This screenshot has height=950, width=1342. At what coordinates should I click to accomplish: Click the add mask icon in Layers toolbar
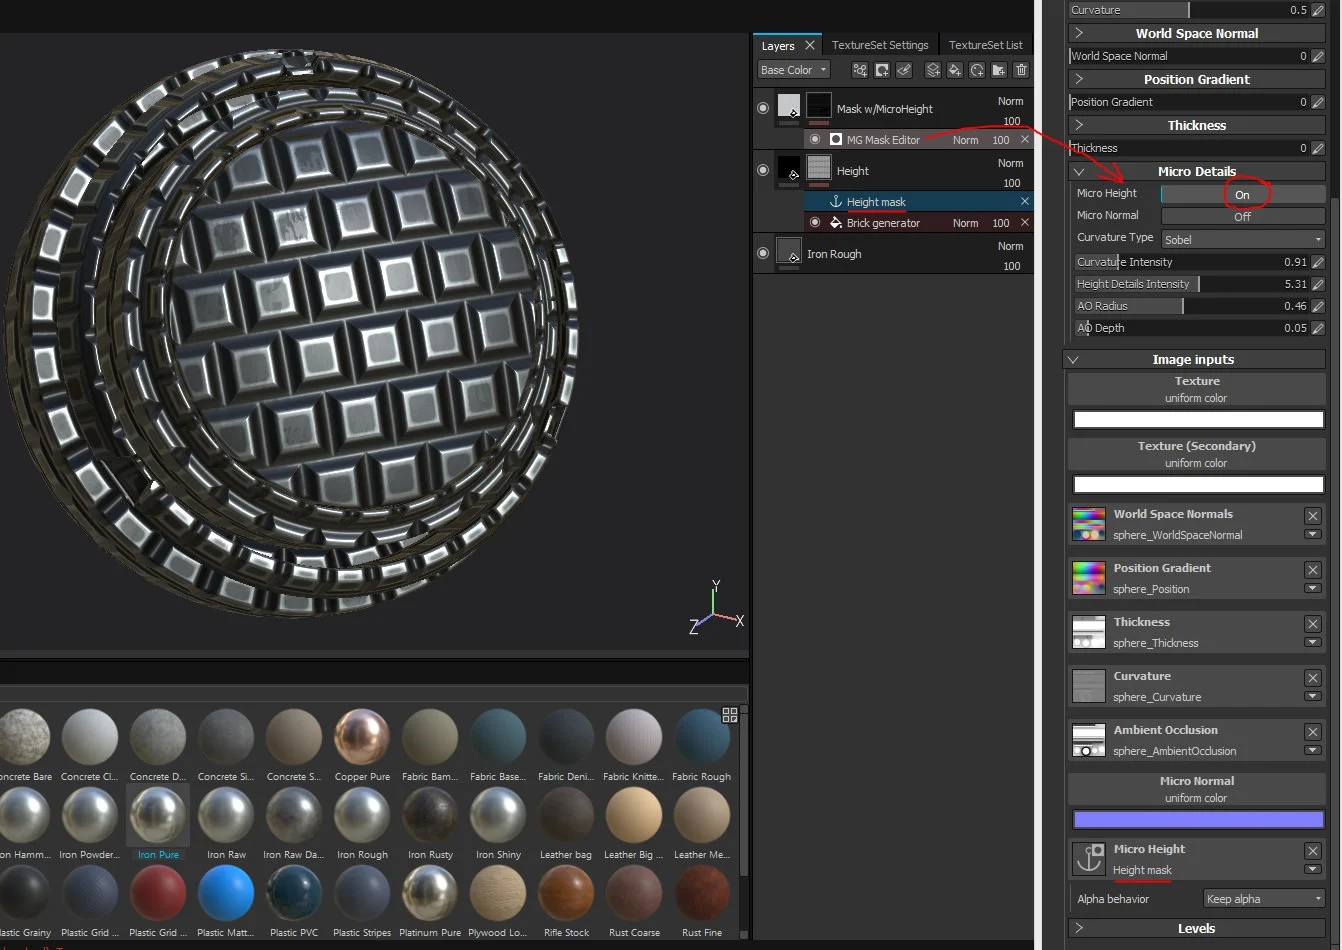pos(882,70)
